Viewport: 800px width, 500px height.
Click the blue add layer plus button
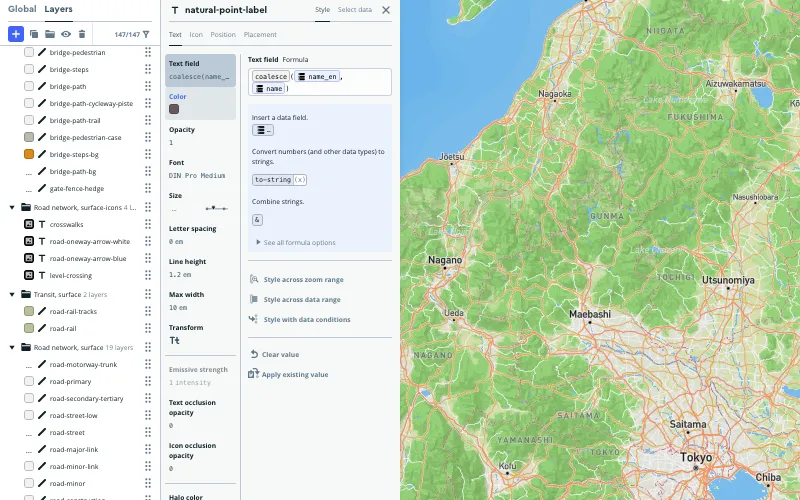click(16, 33)
